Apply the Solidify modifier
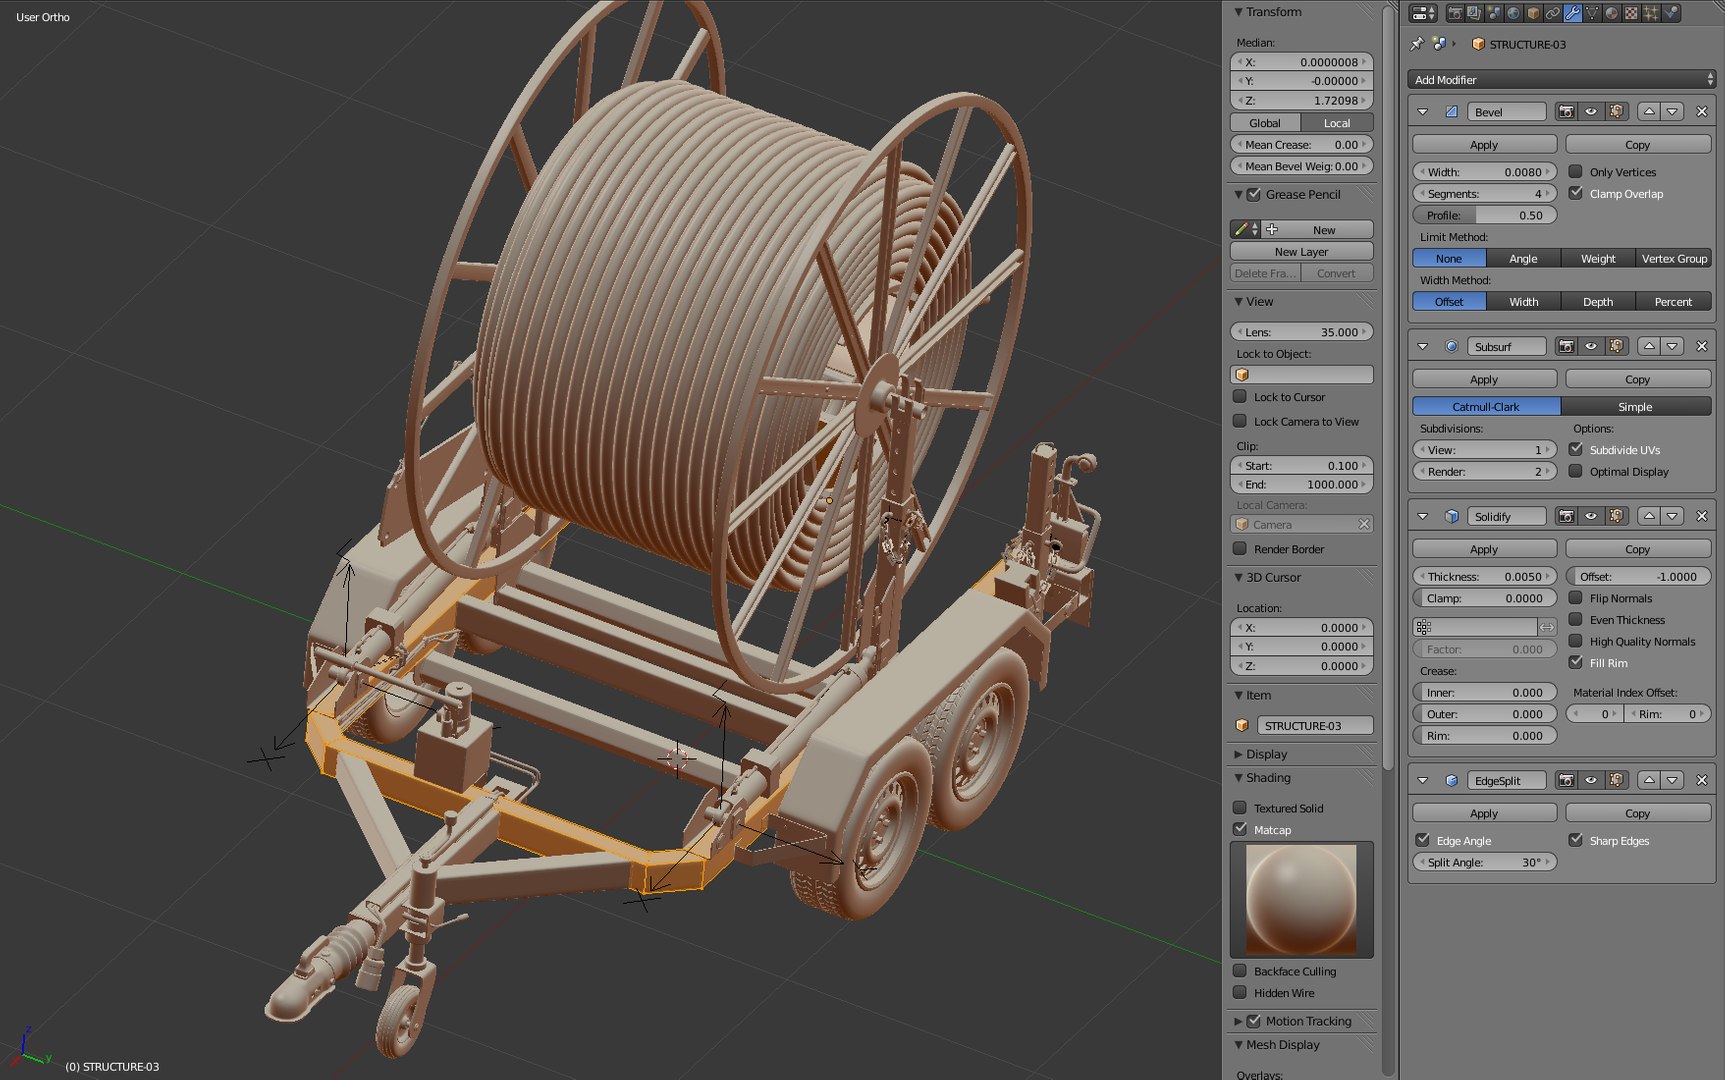 pos(1484,549)
